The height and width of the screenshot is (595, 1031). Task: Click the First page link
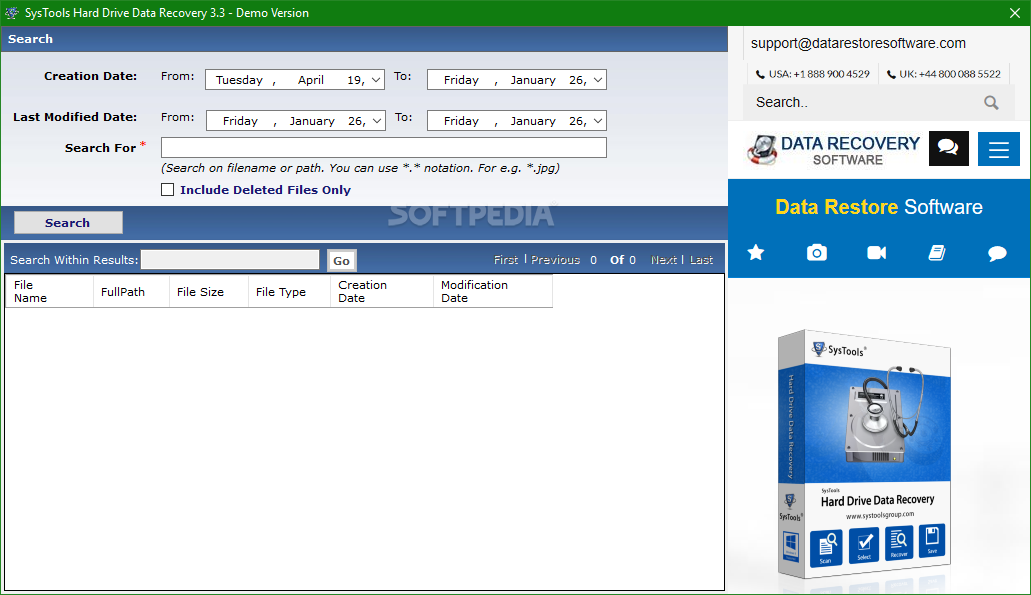click(506, 260)
